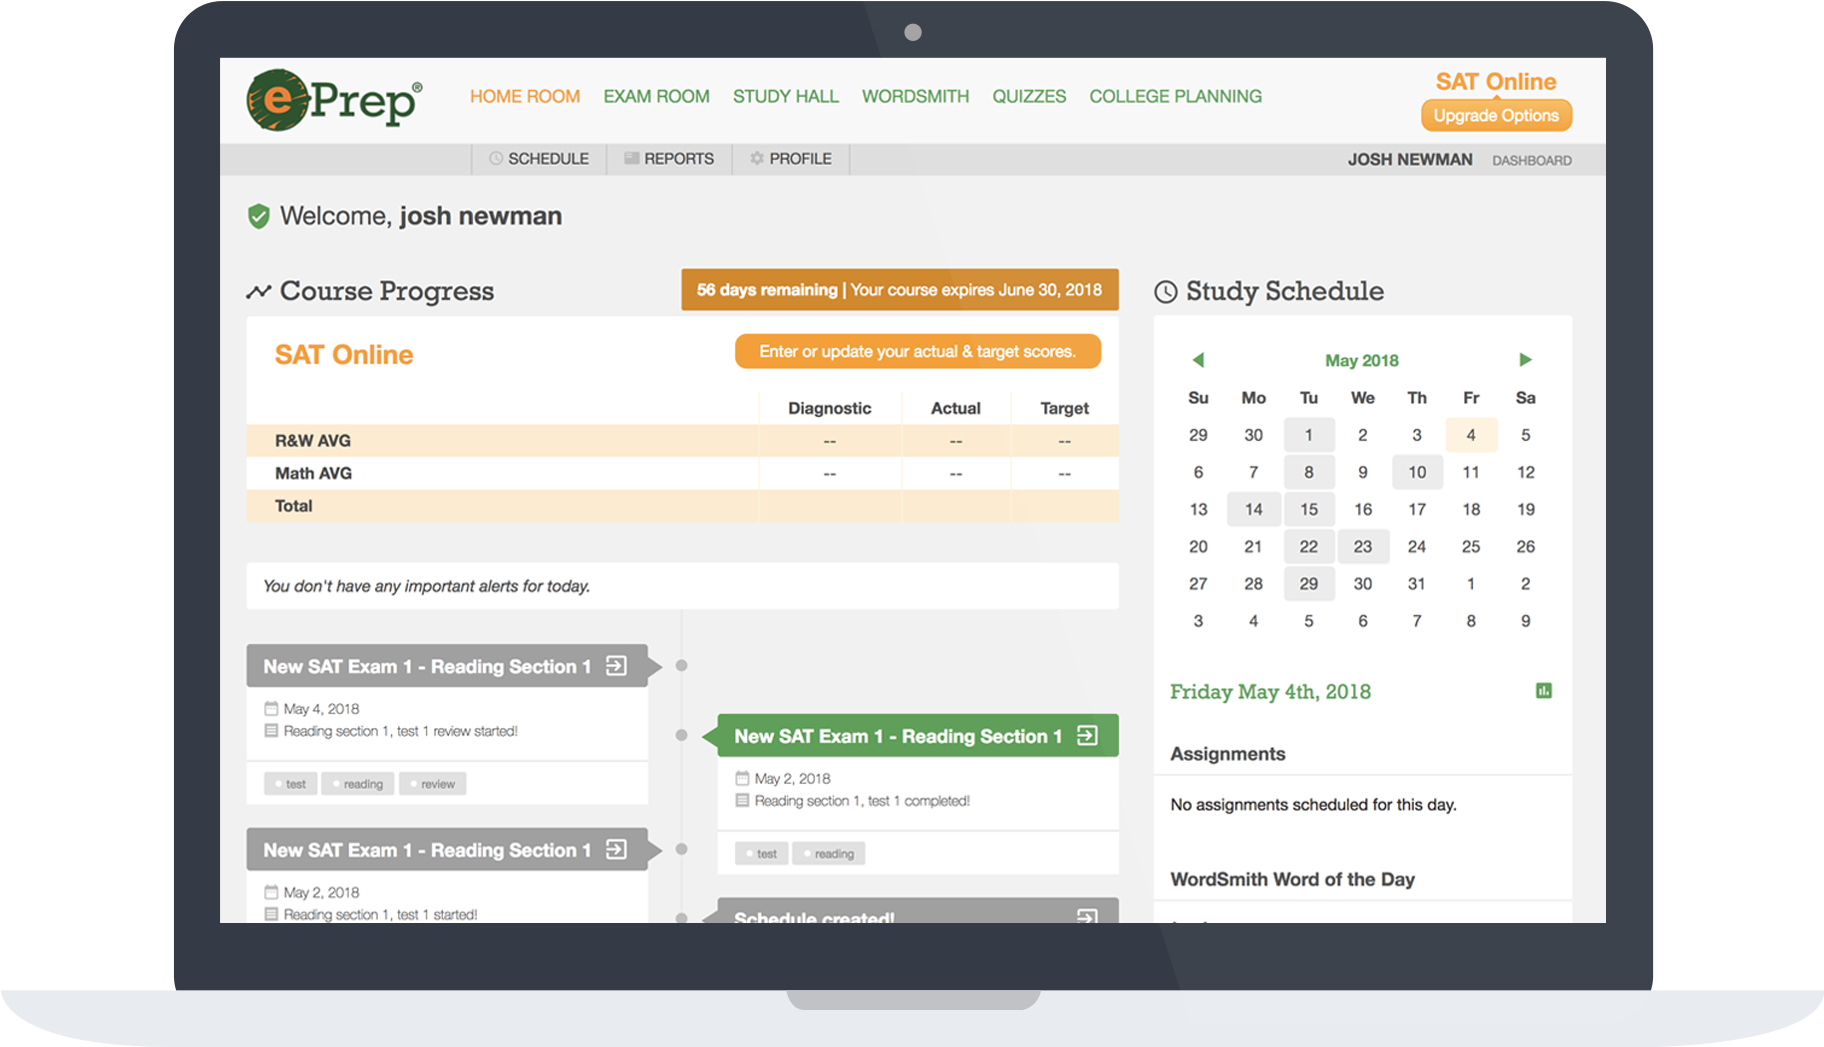
Task: Open the Reports tab
Action: 669,159
